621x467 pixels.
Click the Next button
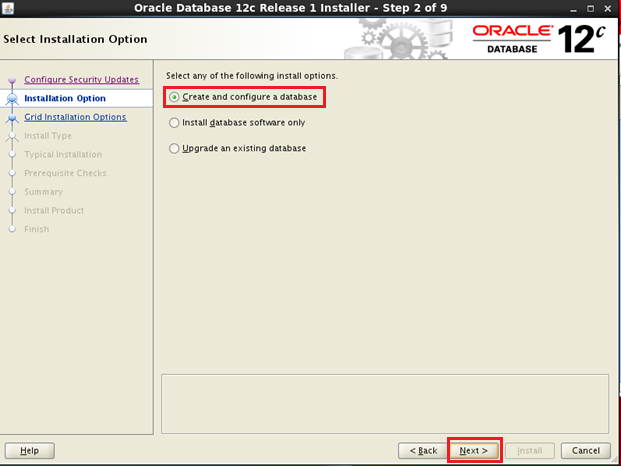point(474,450)
